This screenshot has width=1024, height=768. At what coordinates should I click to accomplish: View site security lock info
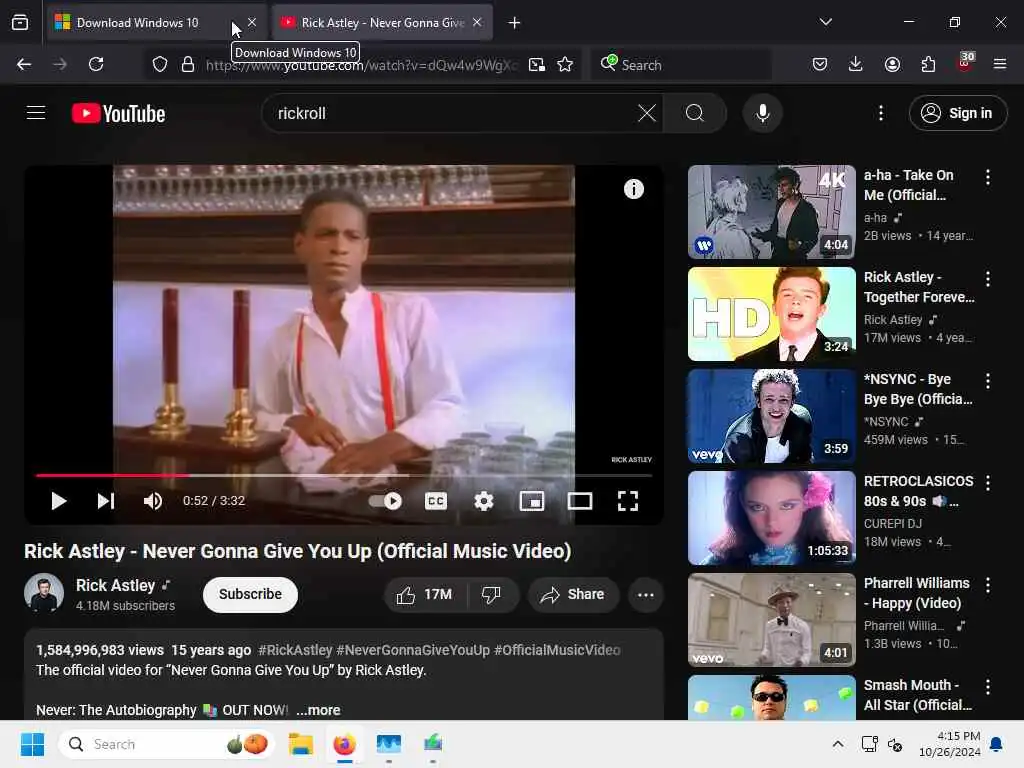[188, 64]
